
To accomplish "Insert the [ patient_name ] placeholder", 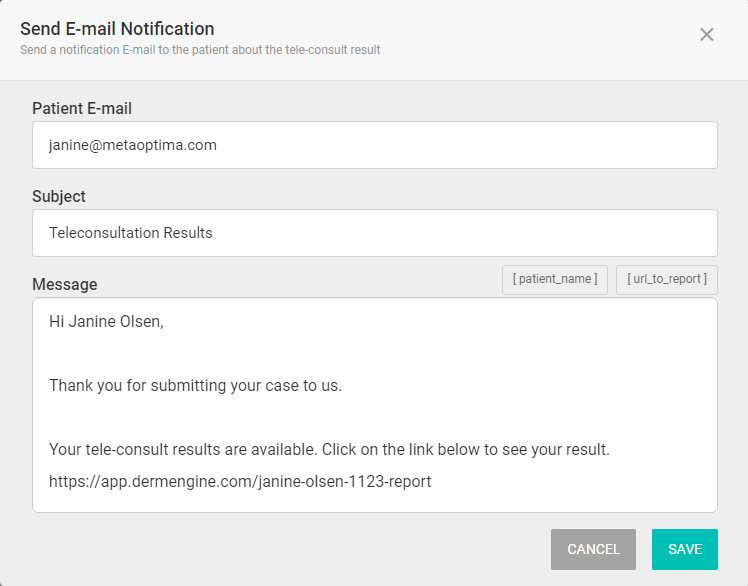I will 555,280.
